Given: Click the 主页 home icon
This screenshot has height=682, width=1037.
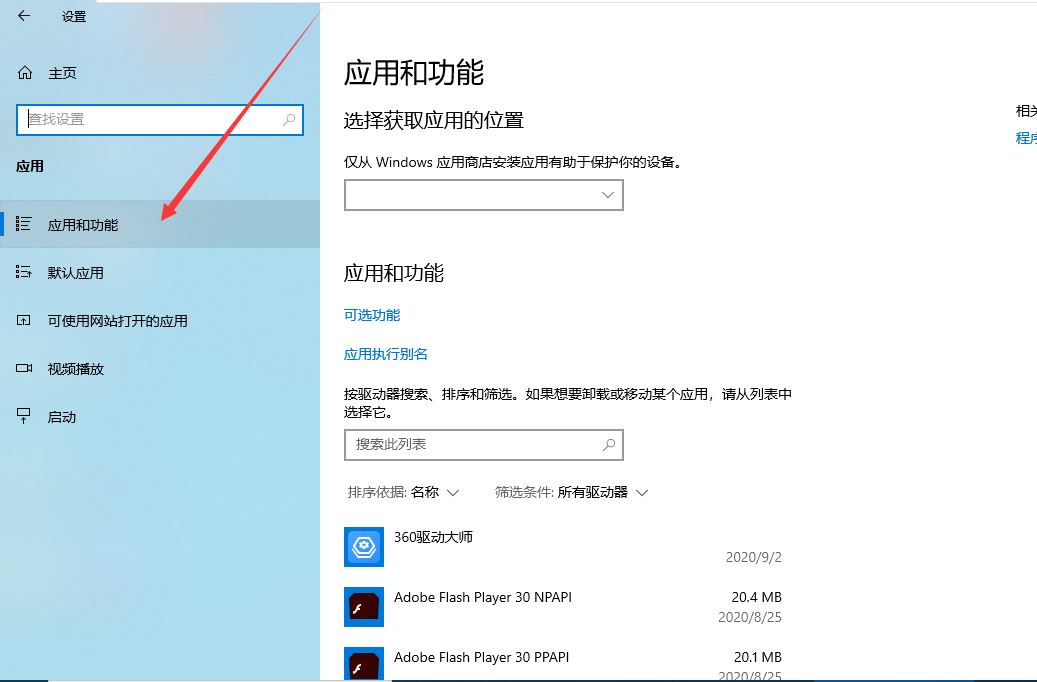Looking at the screenshot, I should tap(25, 73).
